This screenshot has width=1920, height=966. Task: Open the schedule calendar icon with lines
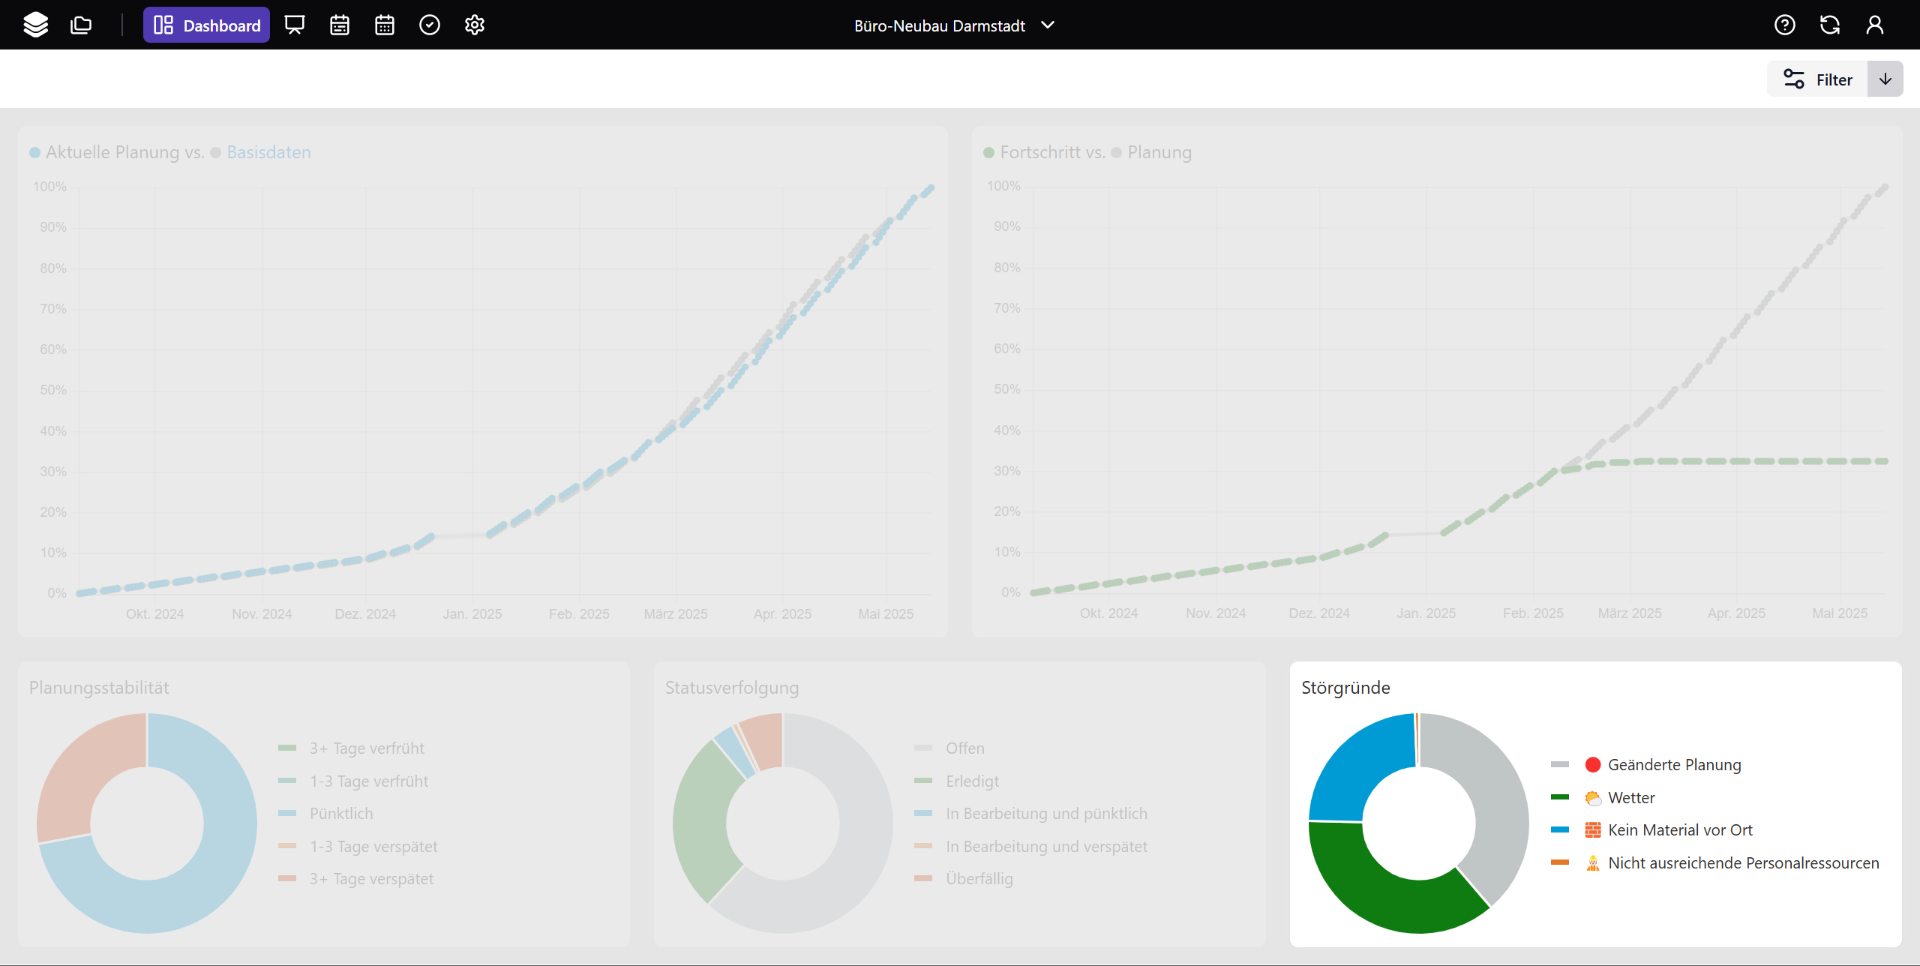pyautogui.click(x=340, y=25)
